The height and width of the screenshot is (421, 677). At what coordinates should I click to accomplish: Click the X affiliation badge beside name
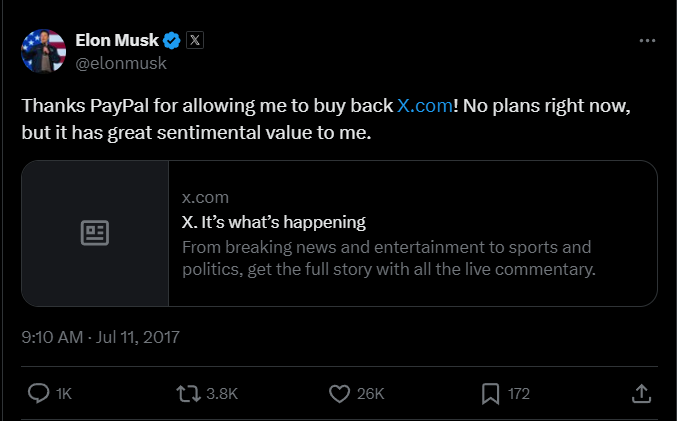coord(195,41)
